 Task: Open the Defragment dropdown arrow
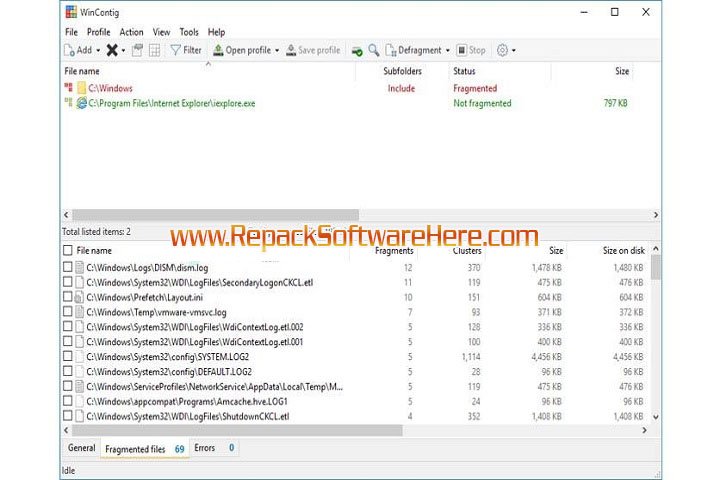tap(448, 51)
